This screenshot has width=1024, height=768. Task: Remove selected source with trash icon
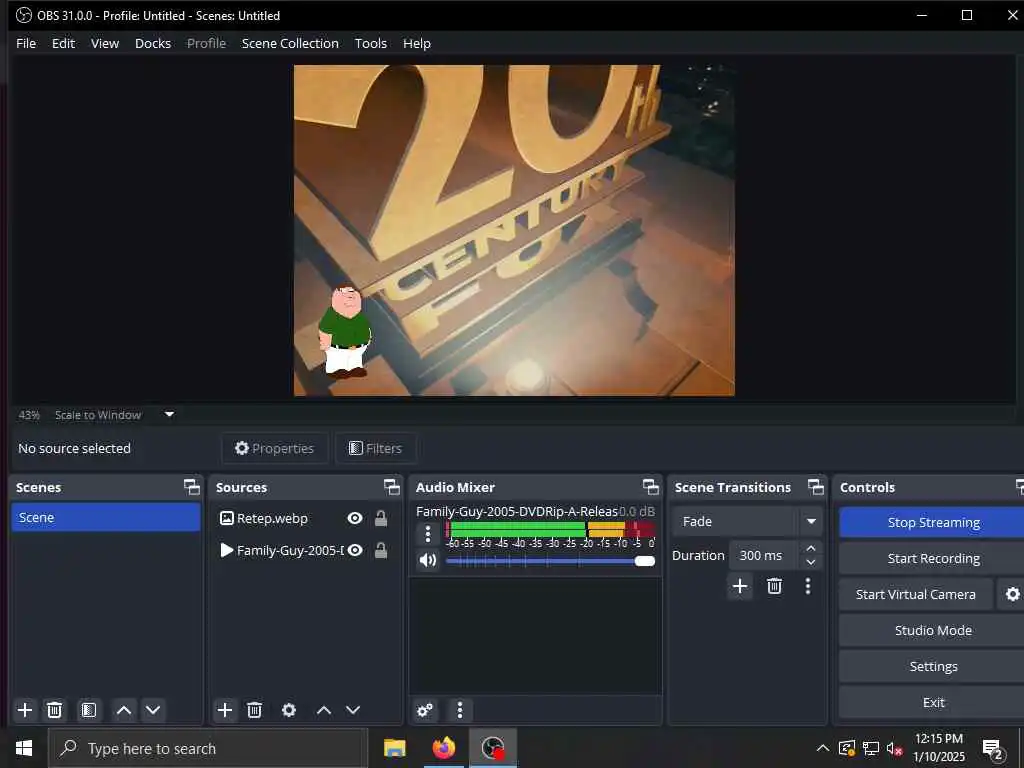coord(255,710)
